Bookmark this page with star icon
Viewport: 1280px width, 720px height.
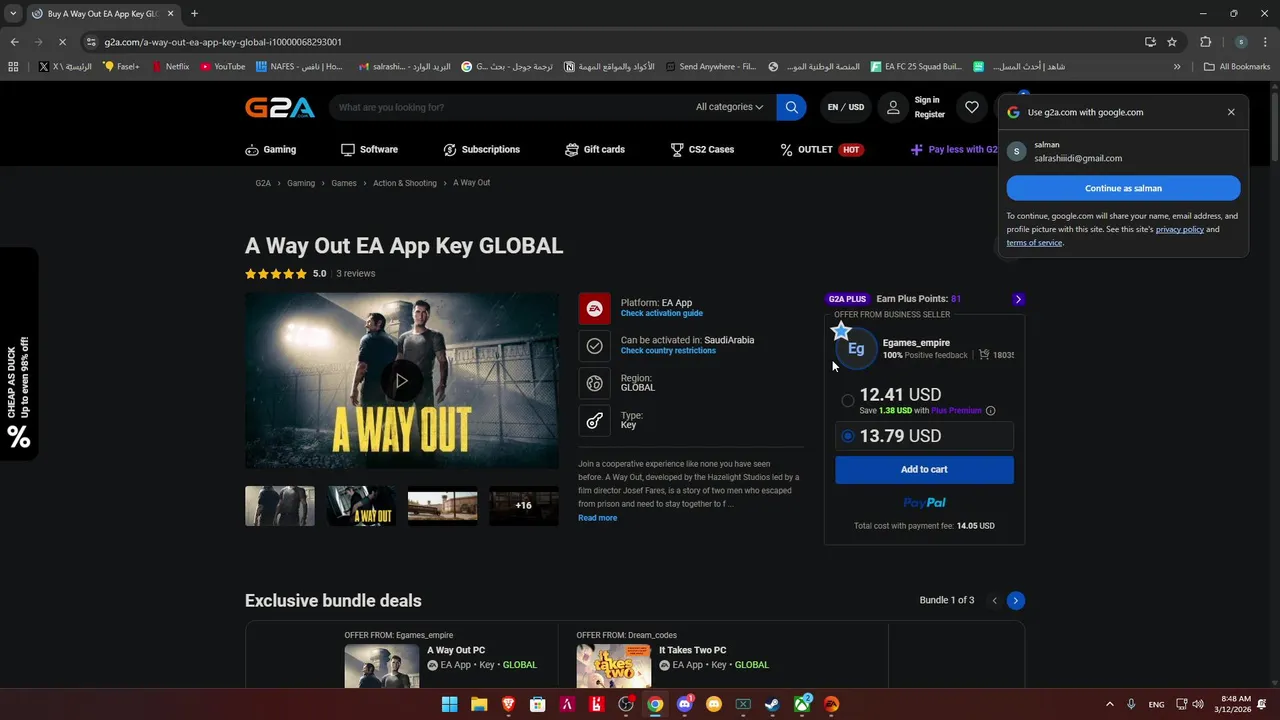pos(1172,42)
